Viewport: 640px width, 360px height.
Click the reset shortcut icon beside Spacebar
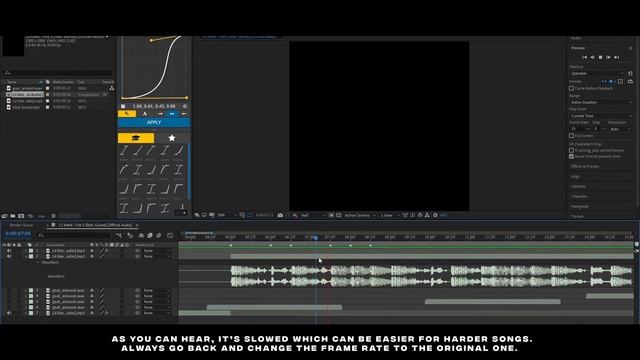(x=630, y=73)
